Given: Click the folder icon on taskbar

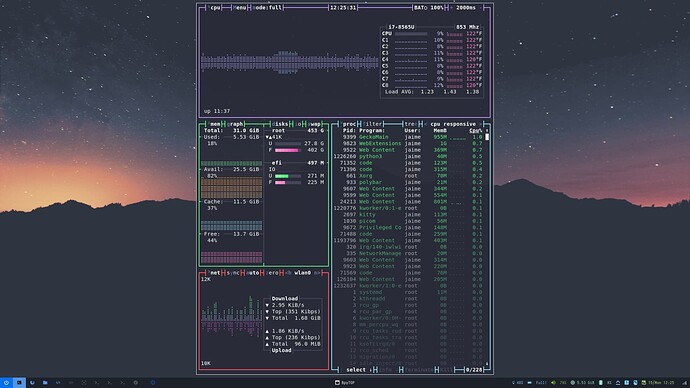Looking at the screenshot, I should [45, 383].
